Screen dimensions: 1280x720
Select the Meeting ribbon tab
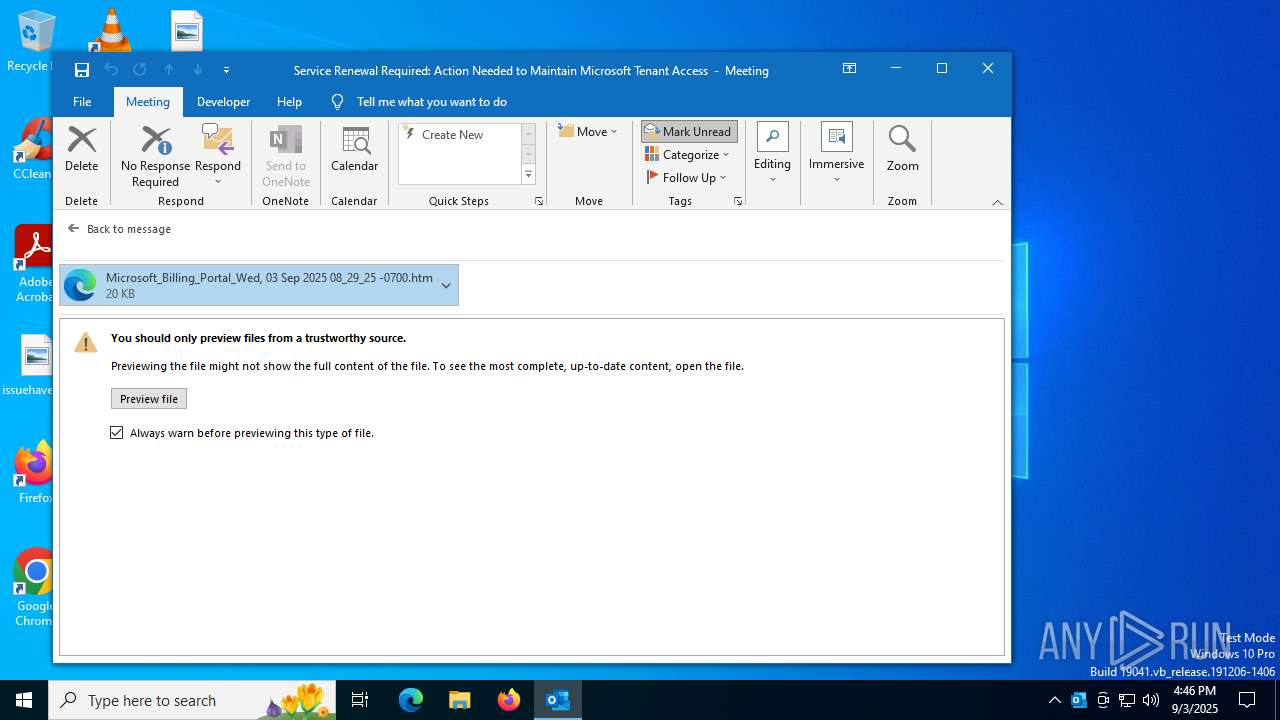click(147, 101)
